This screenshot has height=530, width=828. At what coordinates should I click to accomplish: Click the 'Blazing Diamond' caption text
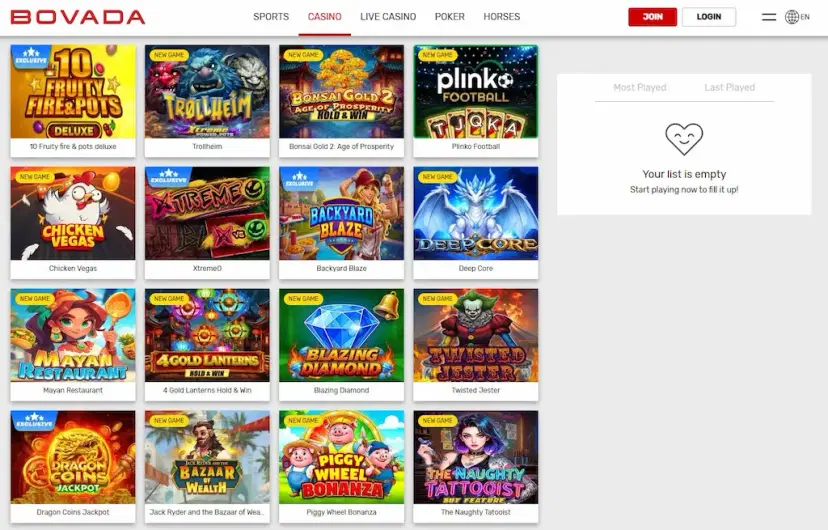341,391
